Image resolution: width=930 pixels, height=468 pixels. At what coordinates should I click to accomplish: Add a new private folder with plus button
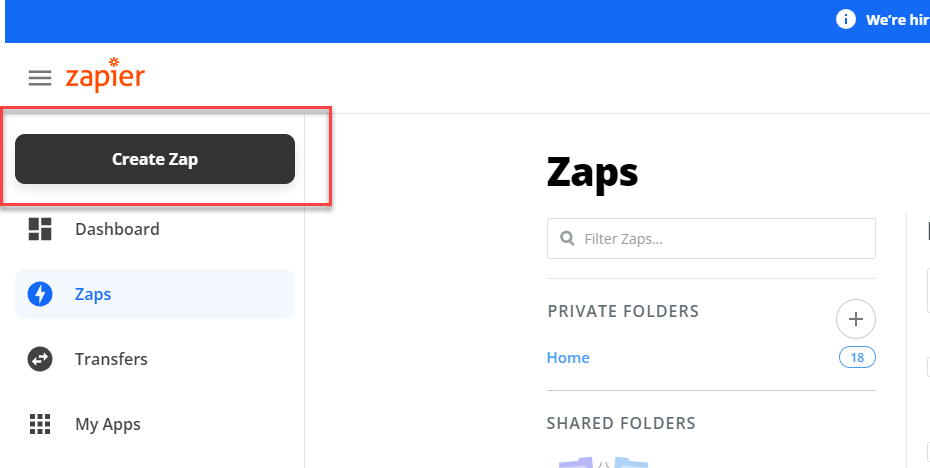pos(855,319)
